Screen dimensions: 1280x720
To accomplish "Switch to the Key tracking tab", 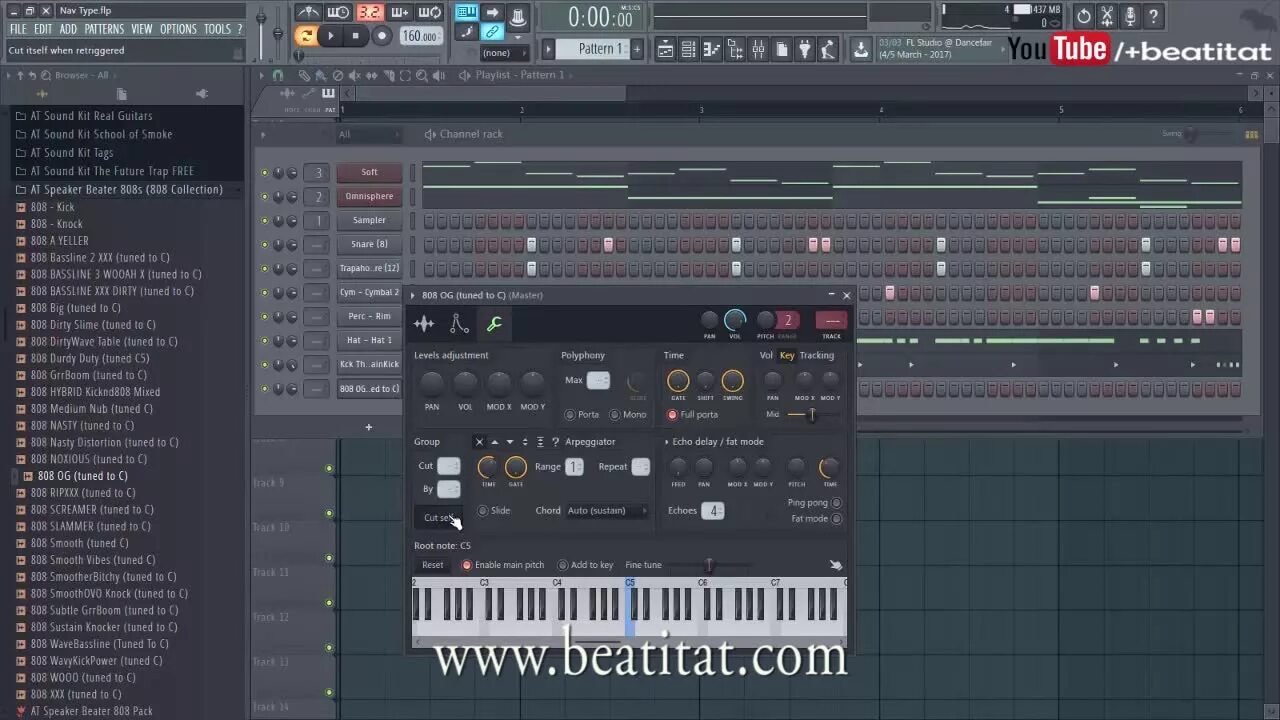I will click(787, 355).
